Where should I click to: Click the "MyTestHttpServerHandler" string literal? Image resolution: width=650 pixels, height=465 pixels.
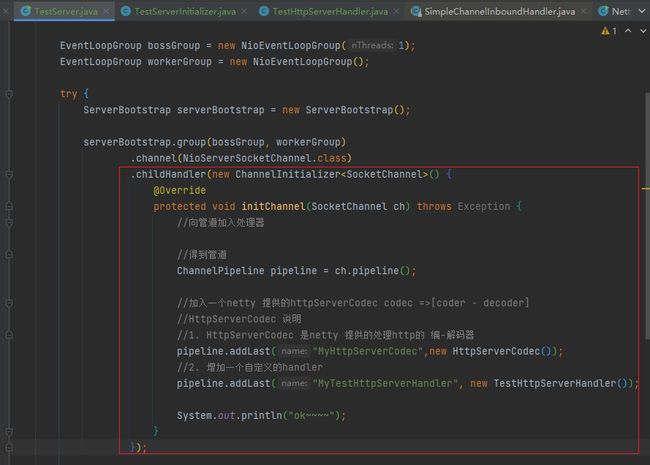[385, 384]
